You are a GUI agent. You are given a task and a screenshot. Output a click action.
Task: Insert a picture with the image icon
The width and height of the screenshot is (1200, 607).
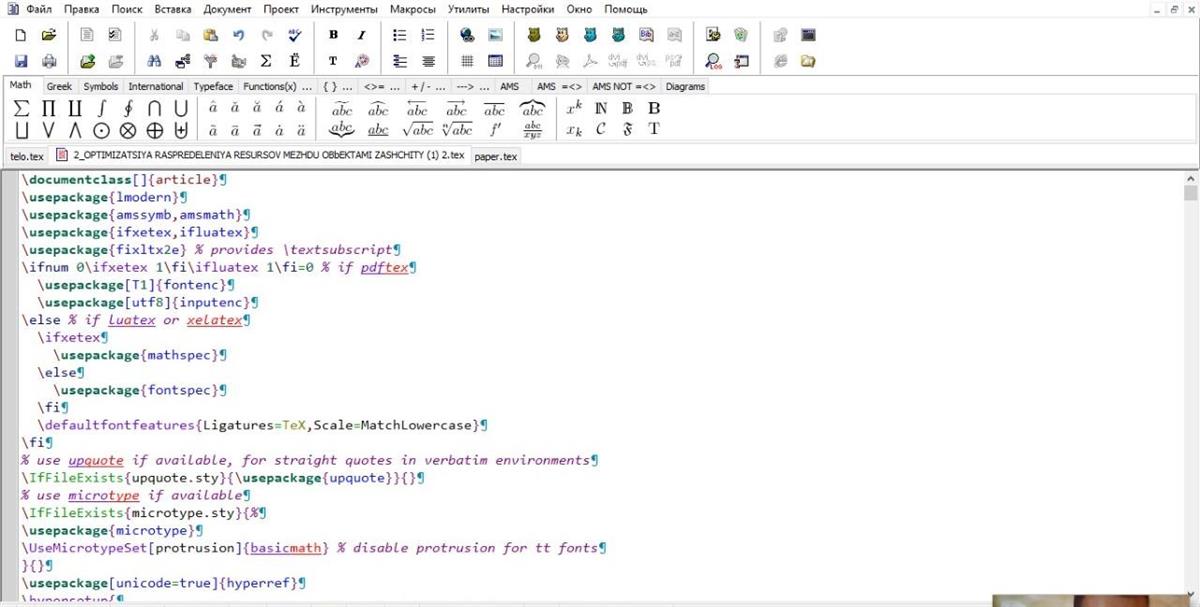(495, 35)
